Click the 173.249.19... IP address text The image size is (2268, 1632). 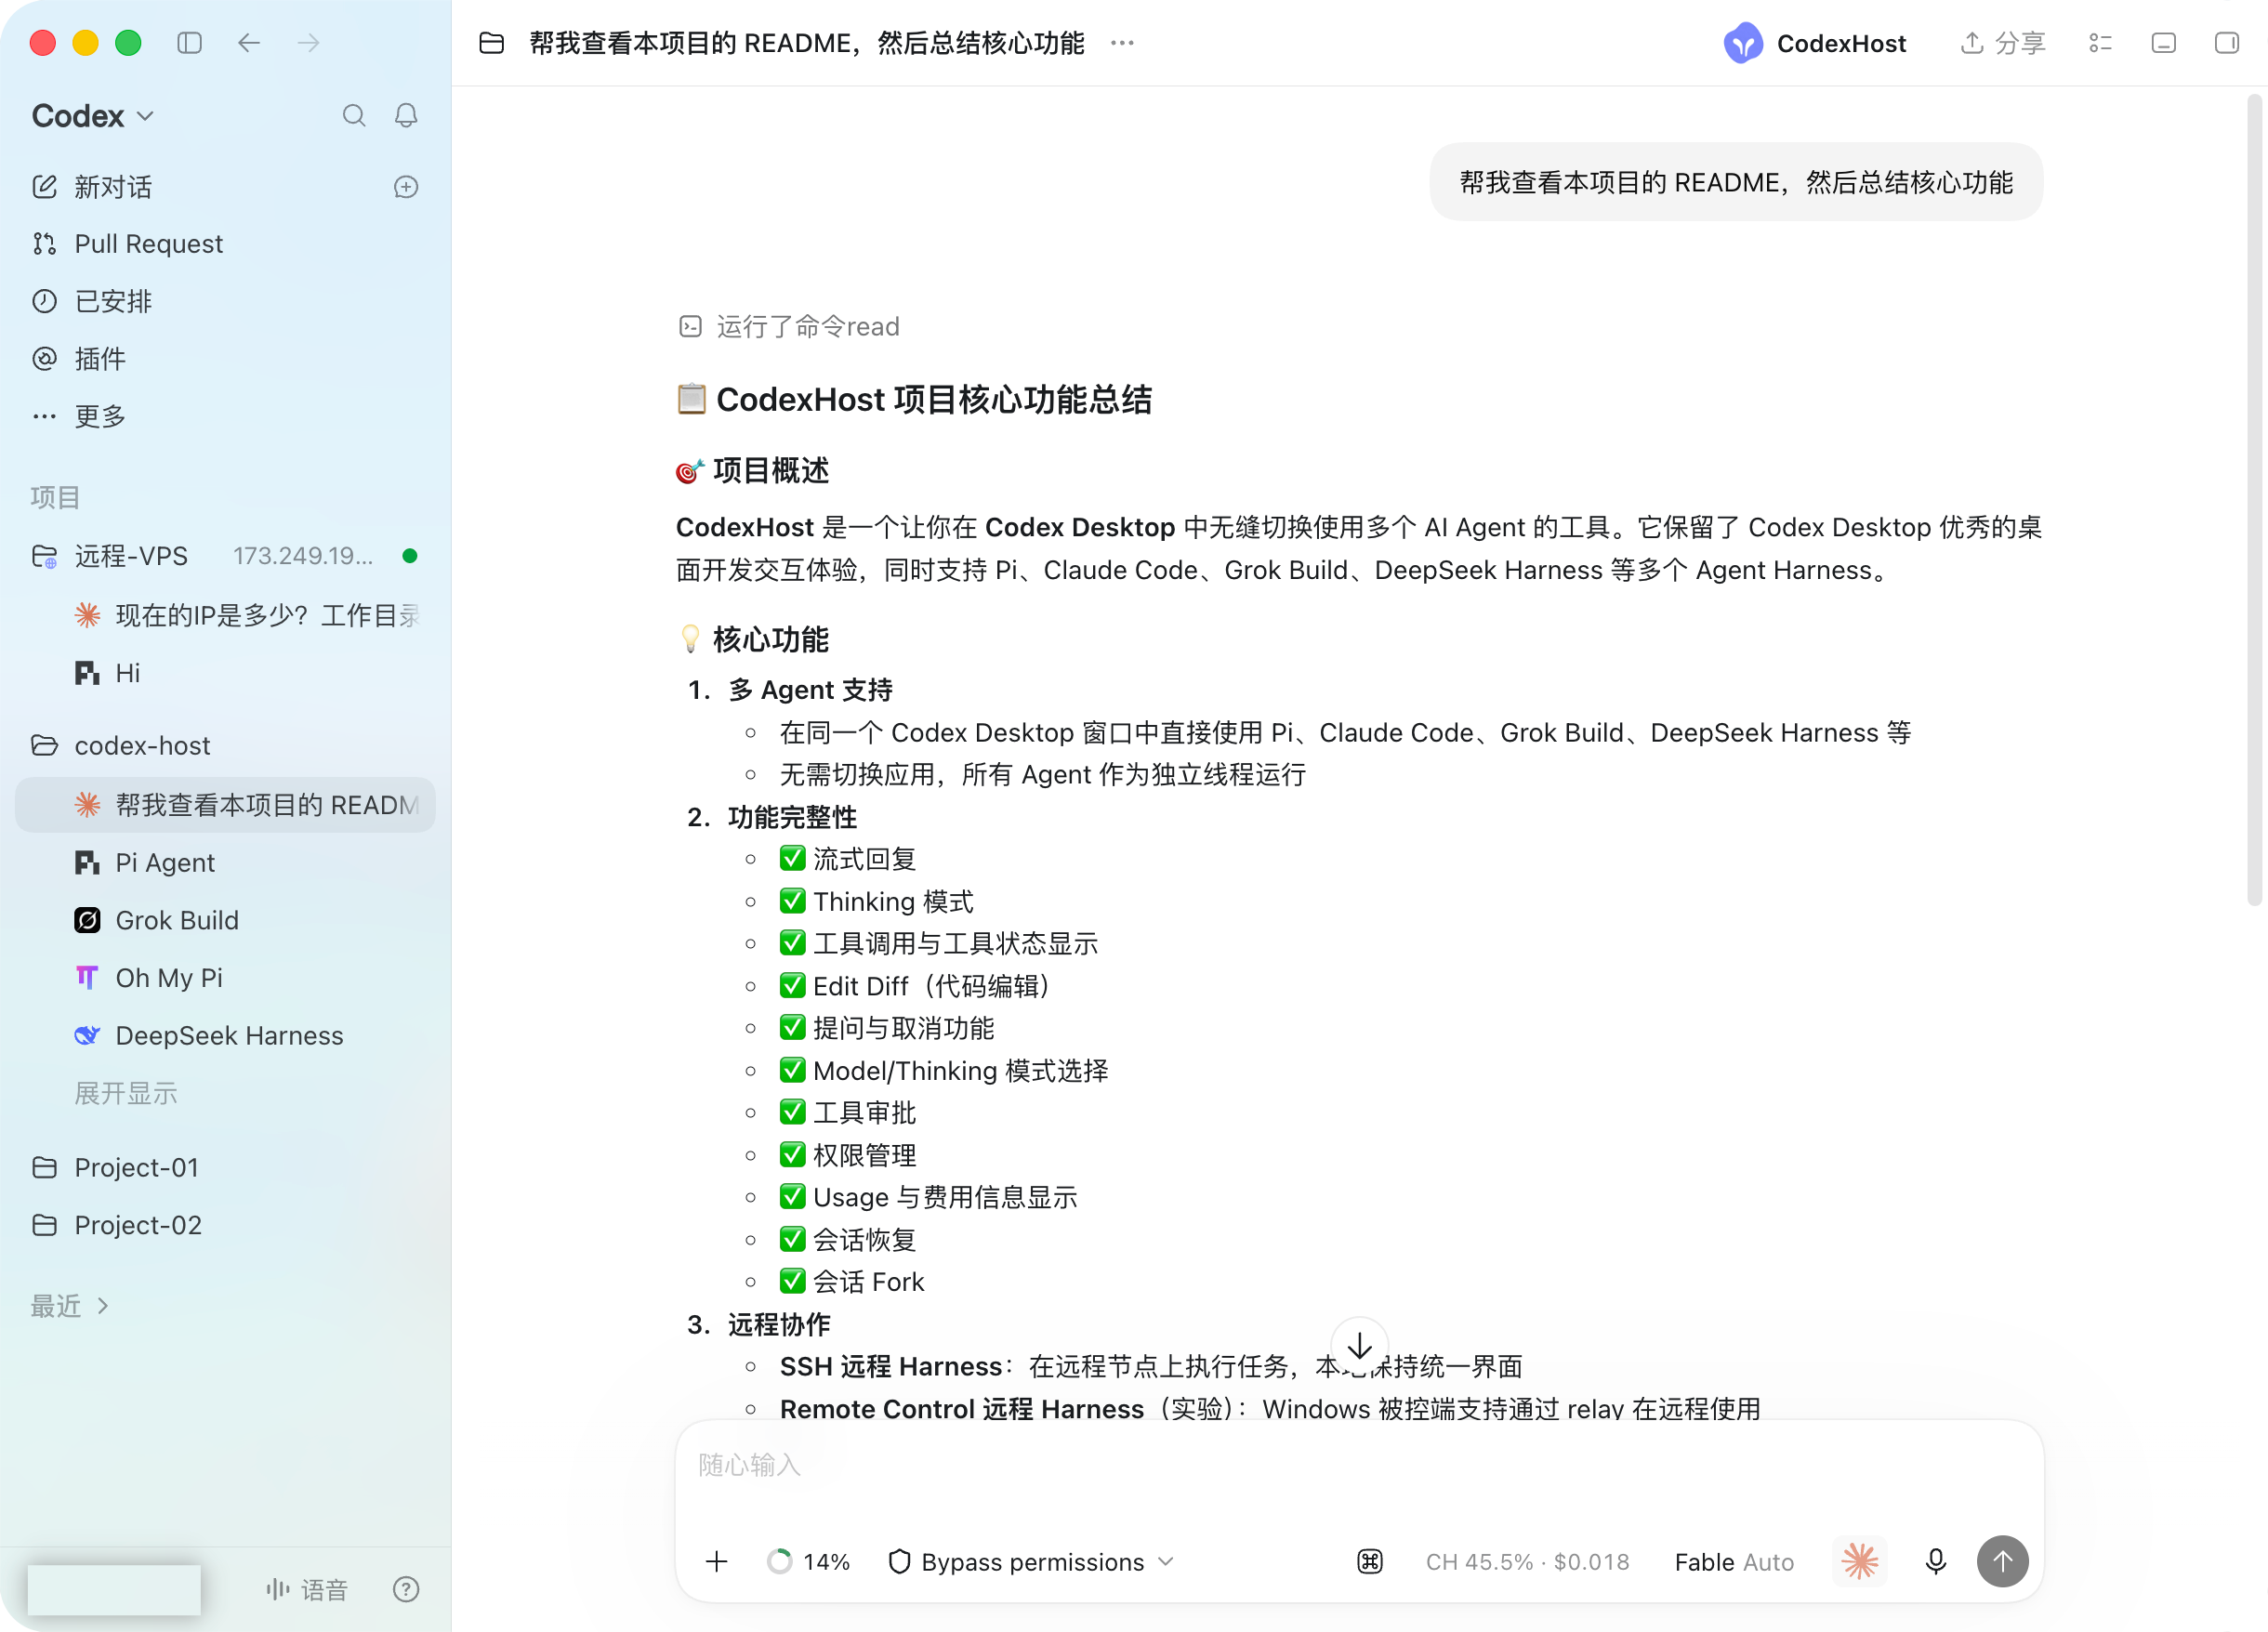pyautogui.click(x=303, y=556)
